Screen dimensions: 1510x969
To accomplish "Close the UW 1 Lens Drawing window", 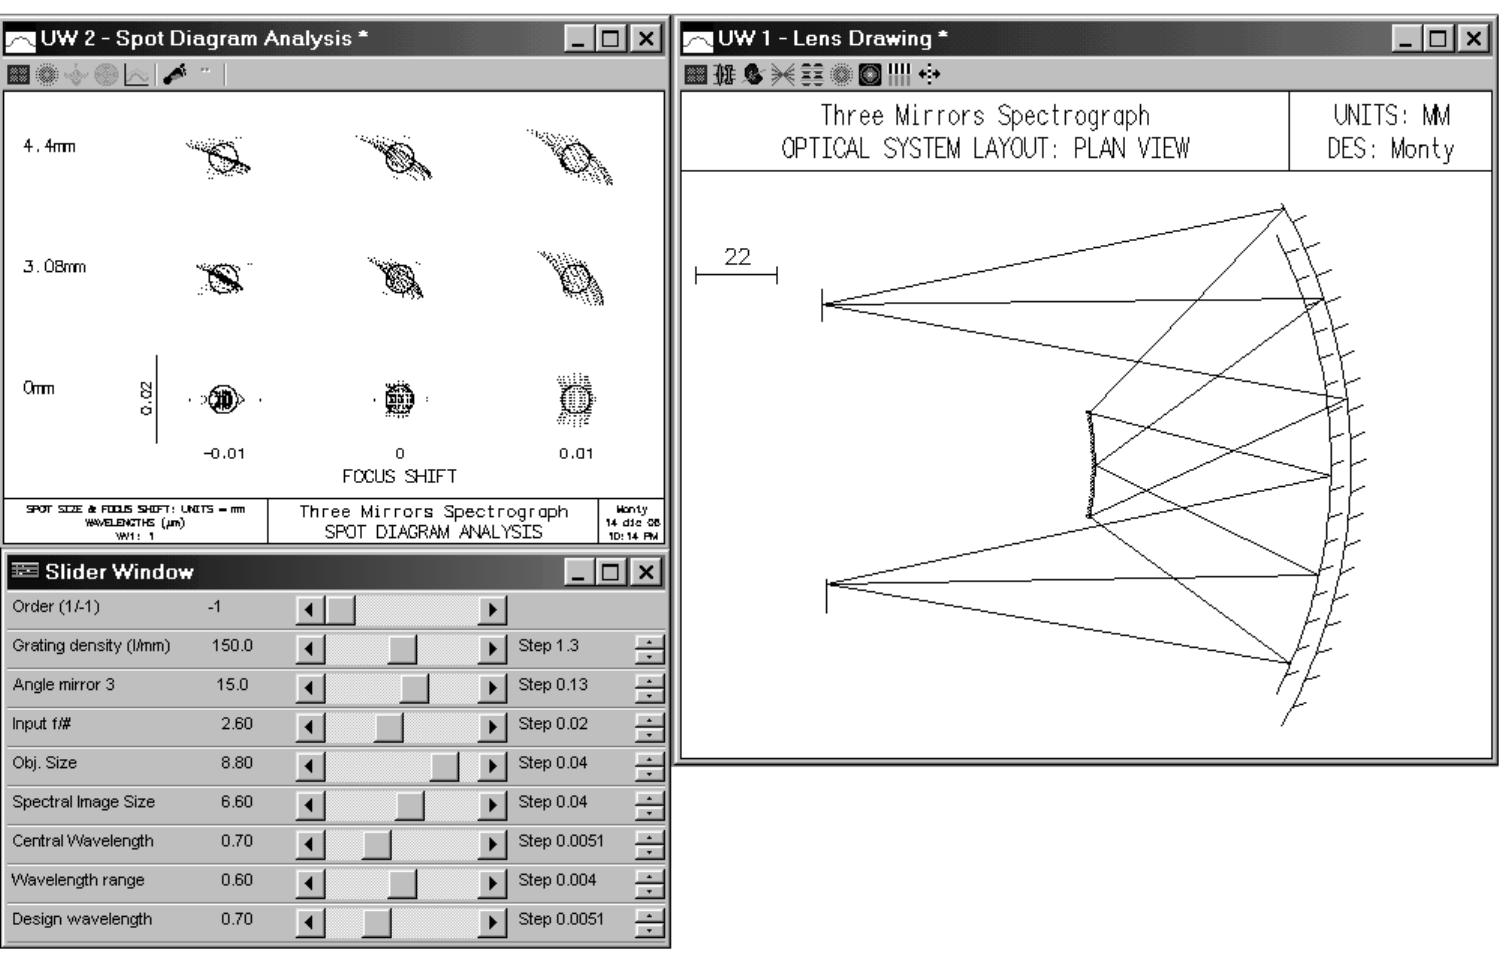I will [1474, 39].
